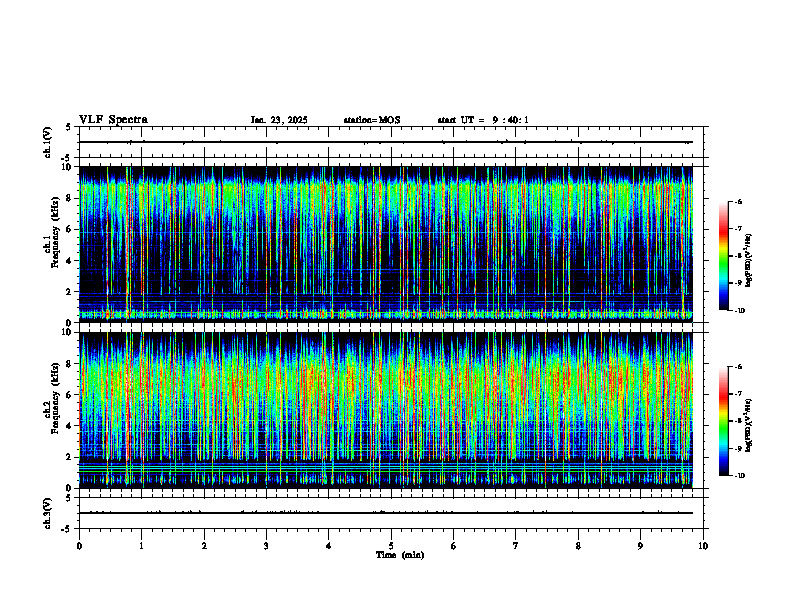Click the ch.2 colorbar "-6" label
The width and height of the screenshot is (792, 612).
click(x=738, y=367)
